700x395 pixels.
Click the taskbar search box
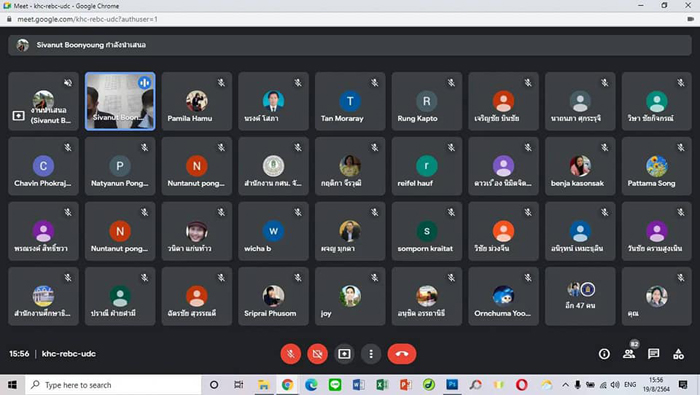(x=113, y=385)
